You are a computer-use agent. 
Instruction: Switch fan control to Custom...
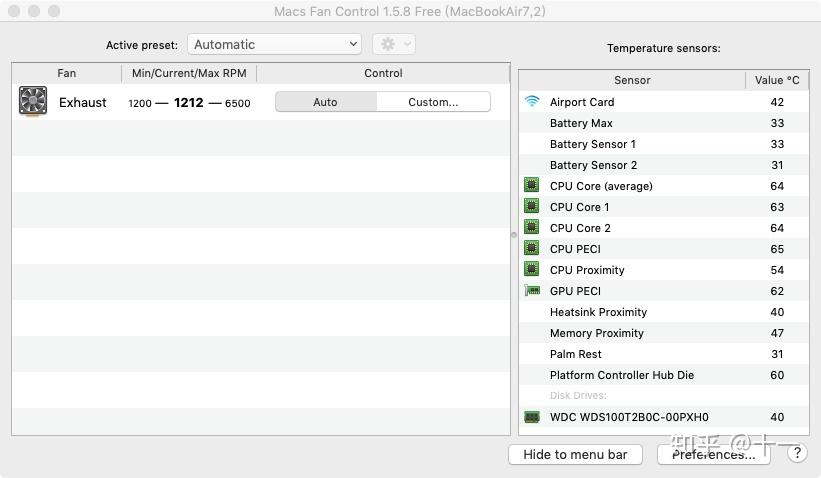click(x=433, y=102)
